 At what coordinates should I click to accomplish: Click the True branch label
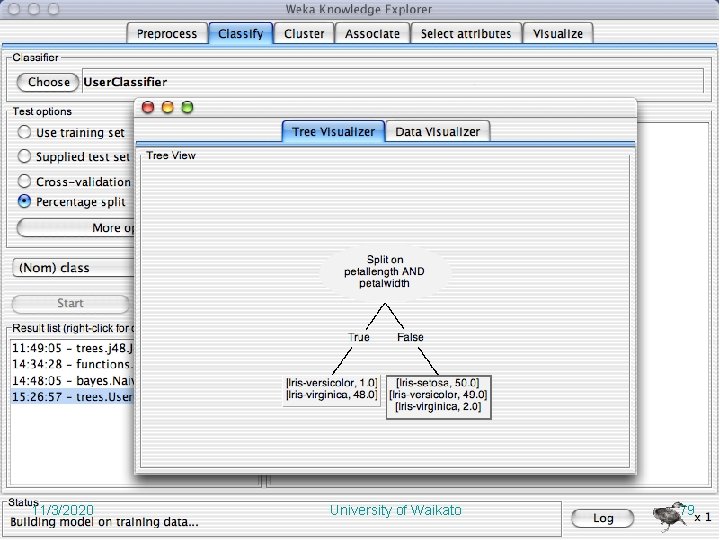(359, 338)
